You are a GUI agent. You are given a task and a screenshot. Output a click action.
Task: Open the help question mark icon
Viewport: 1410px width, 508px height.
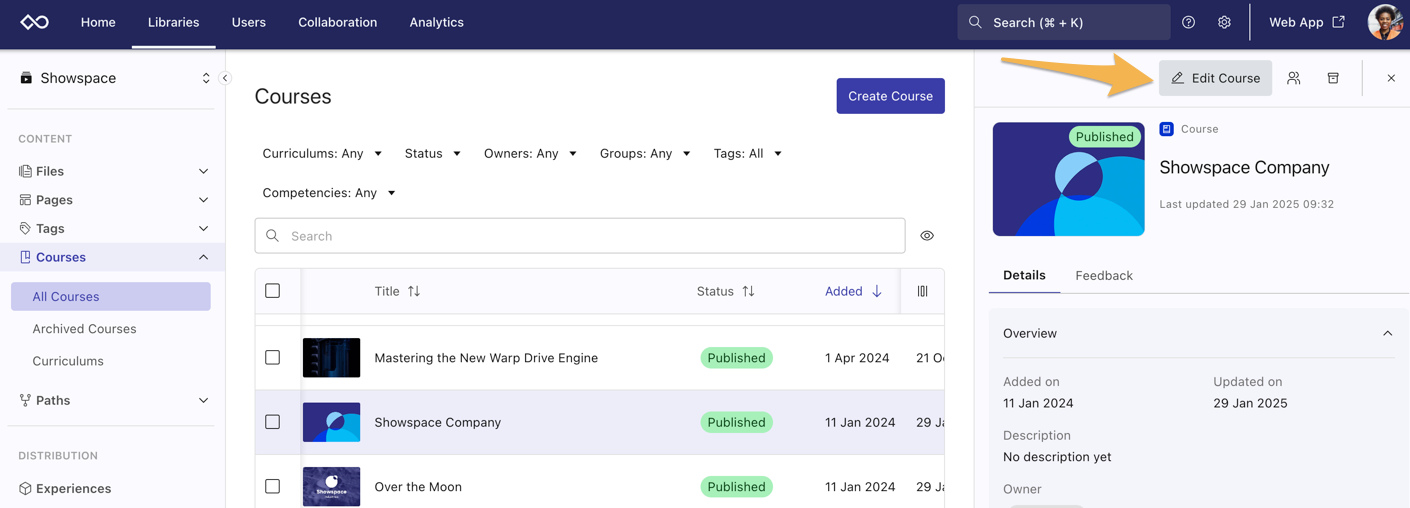click(x=1188, y=22)
